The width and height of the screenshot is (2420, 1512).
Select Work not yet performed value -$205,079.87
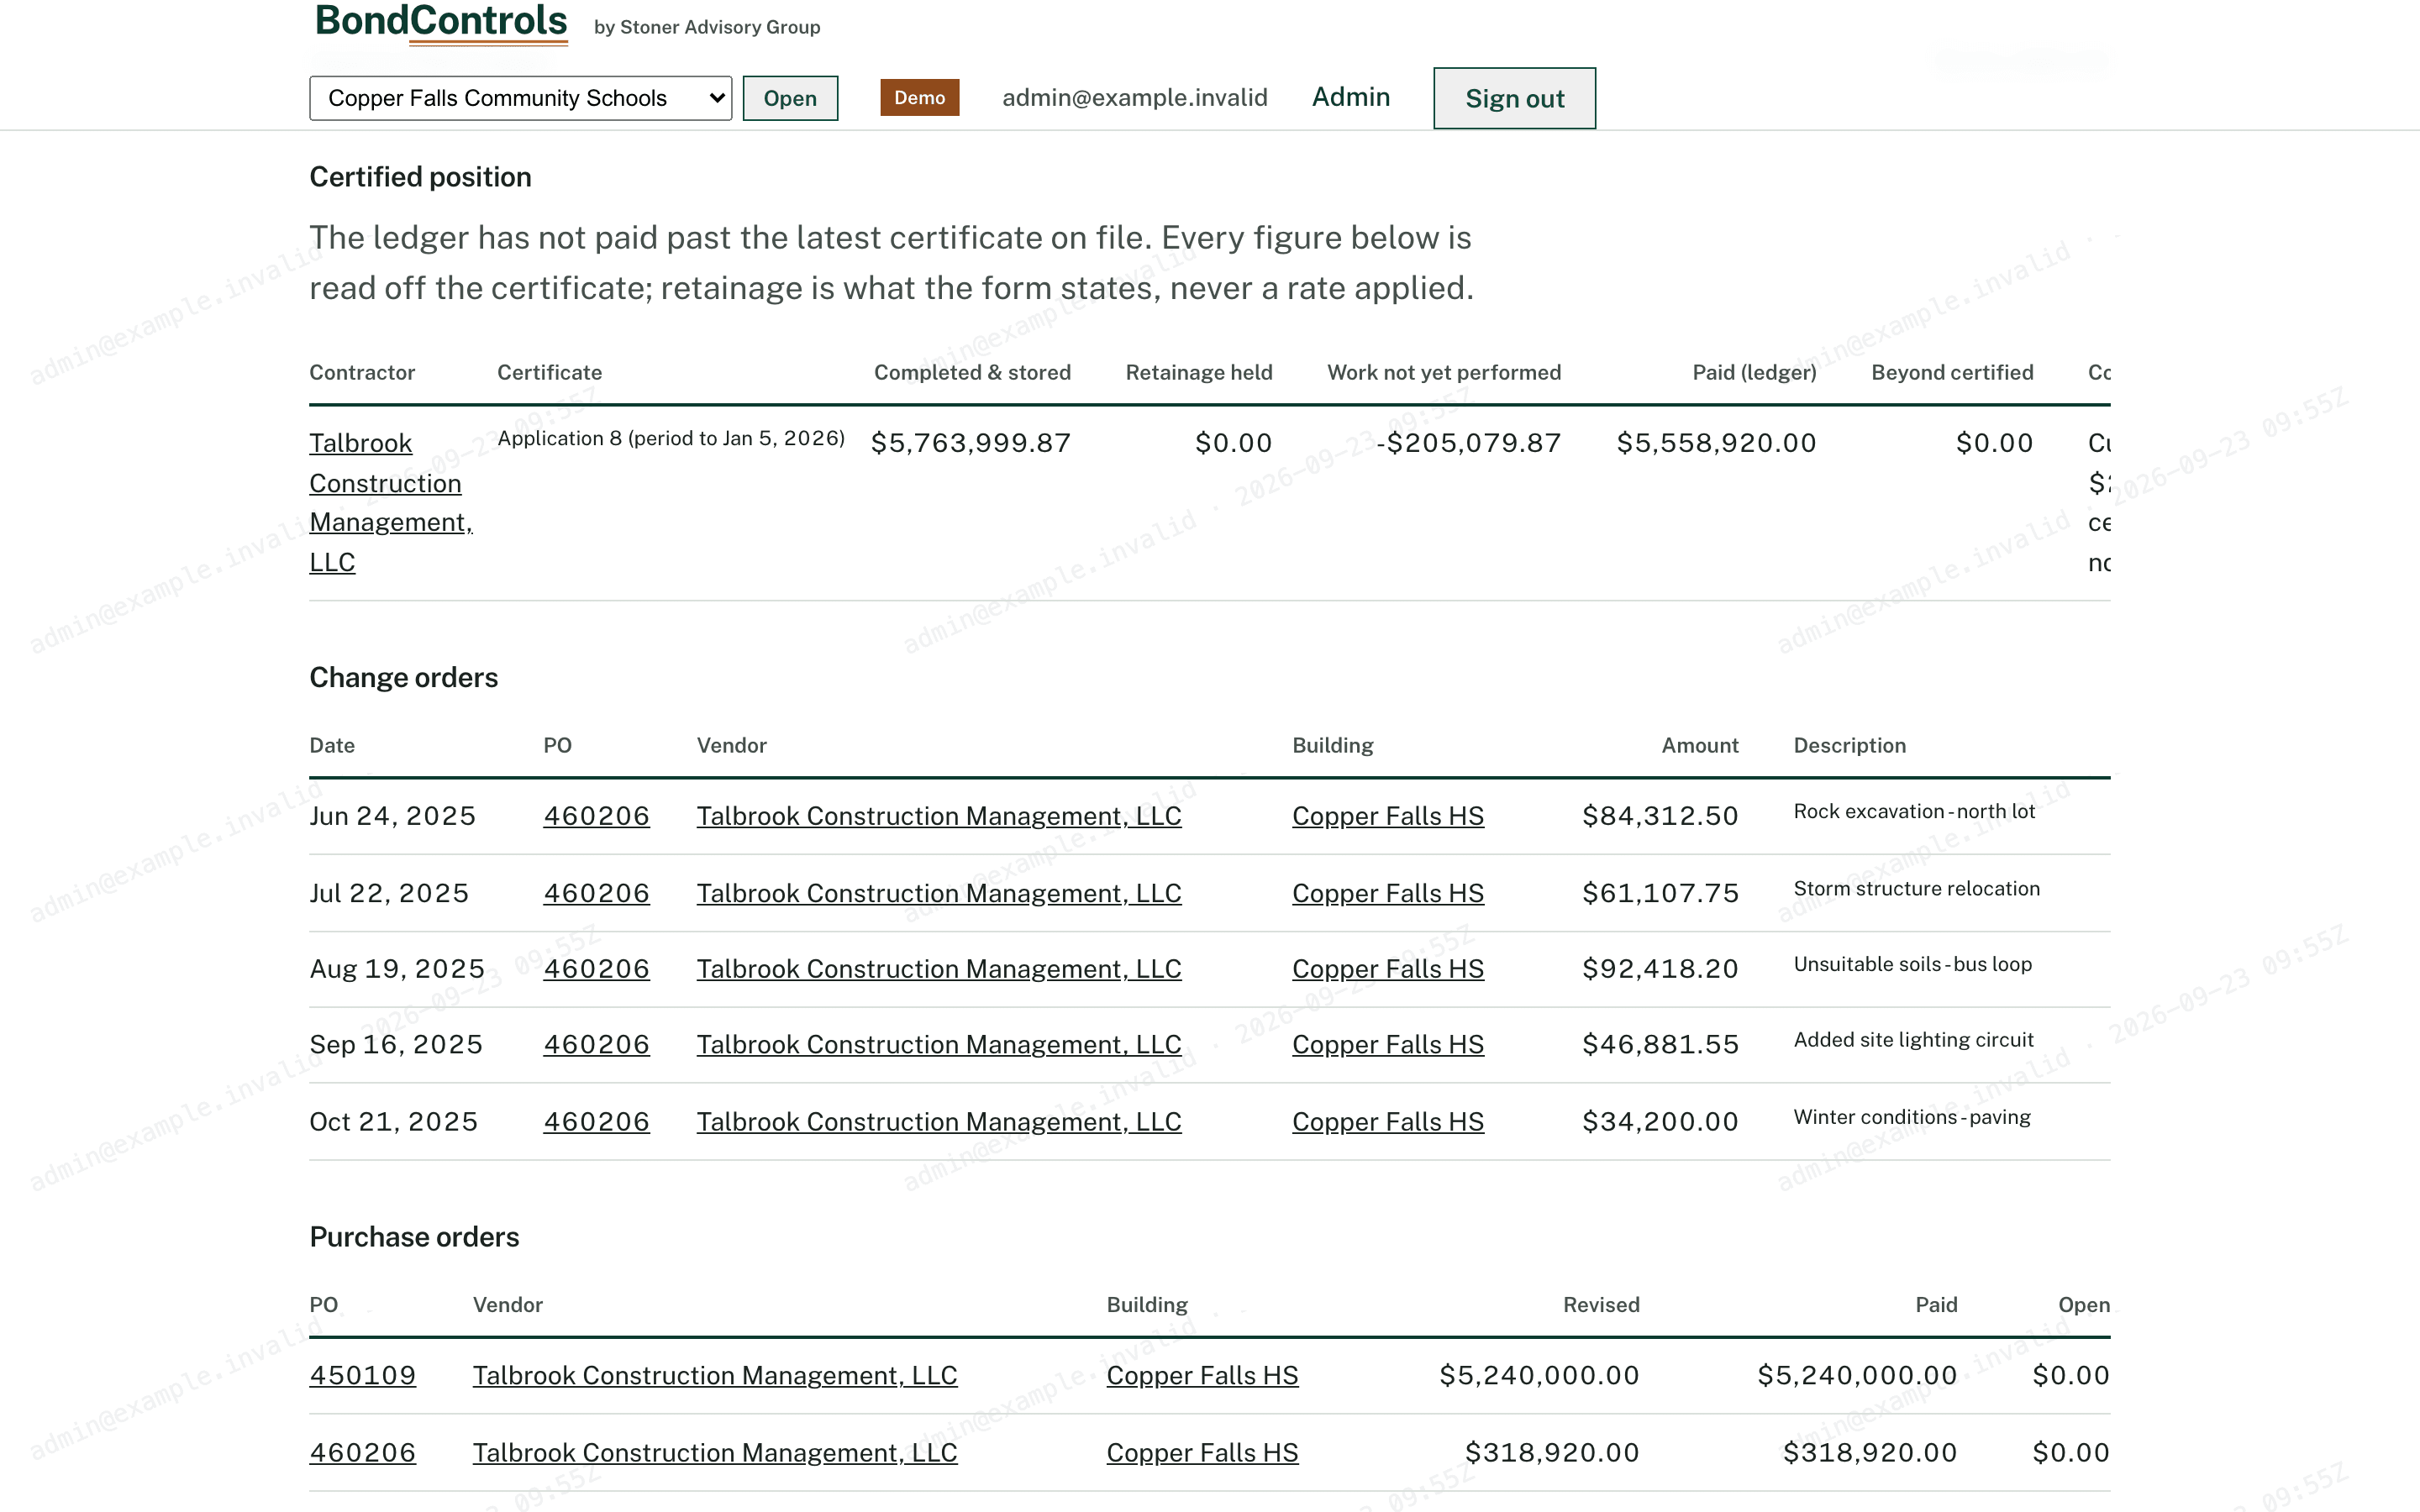[x=1468, y=442]
